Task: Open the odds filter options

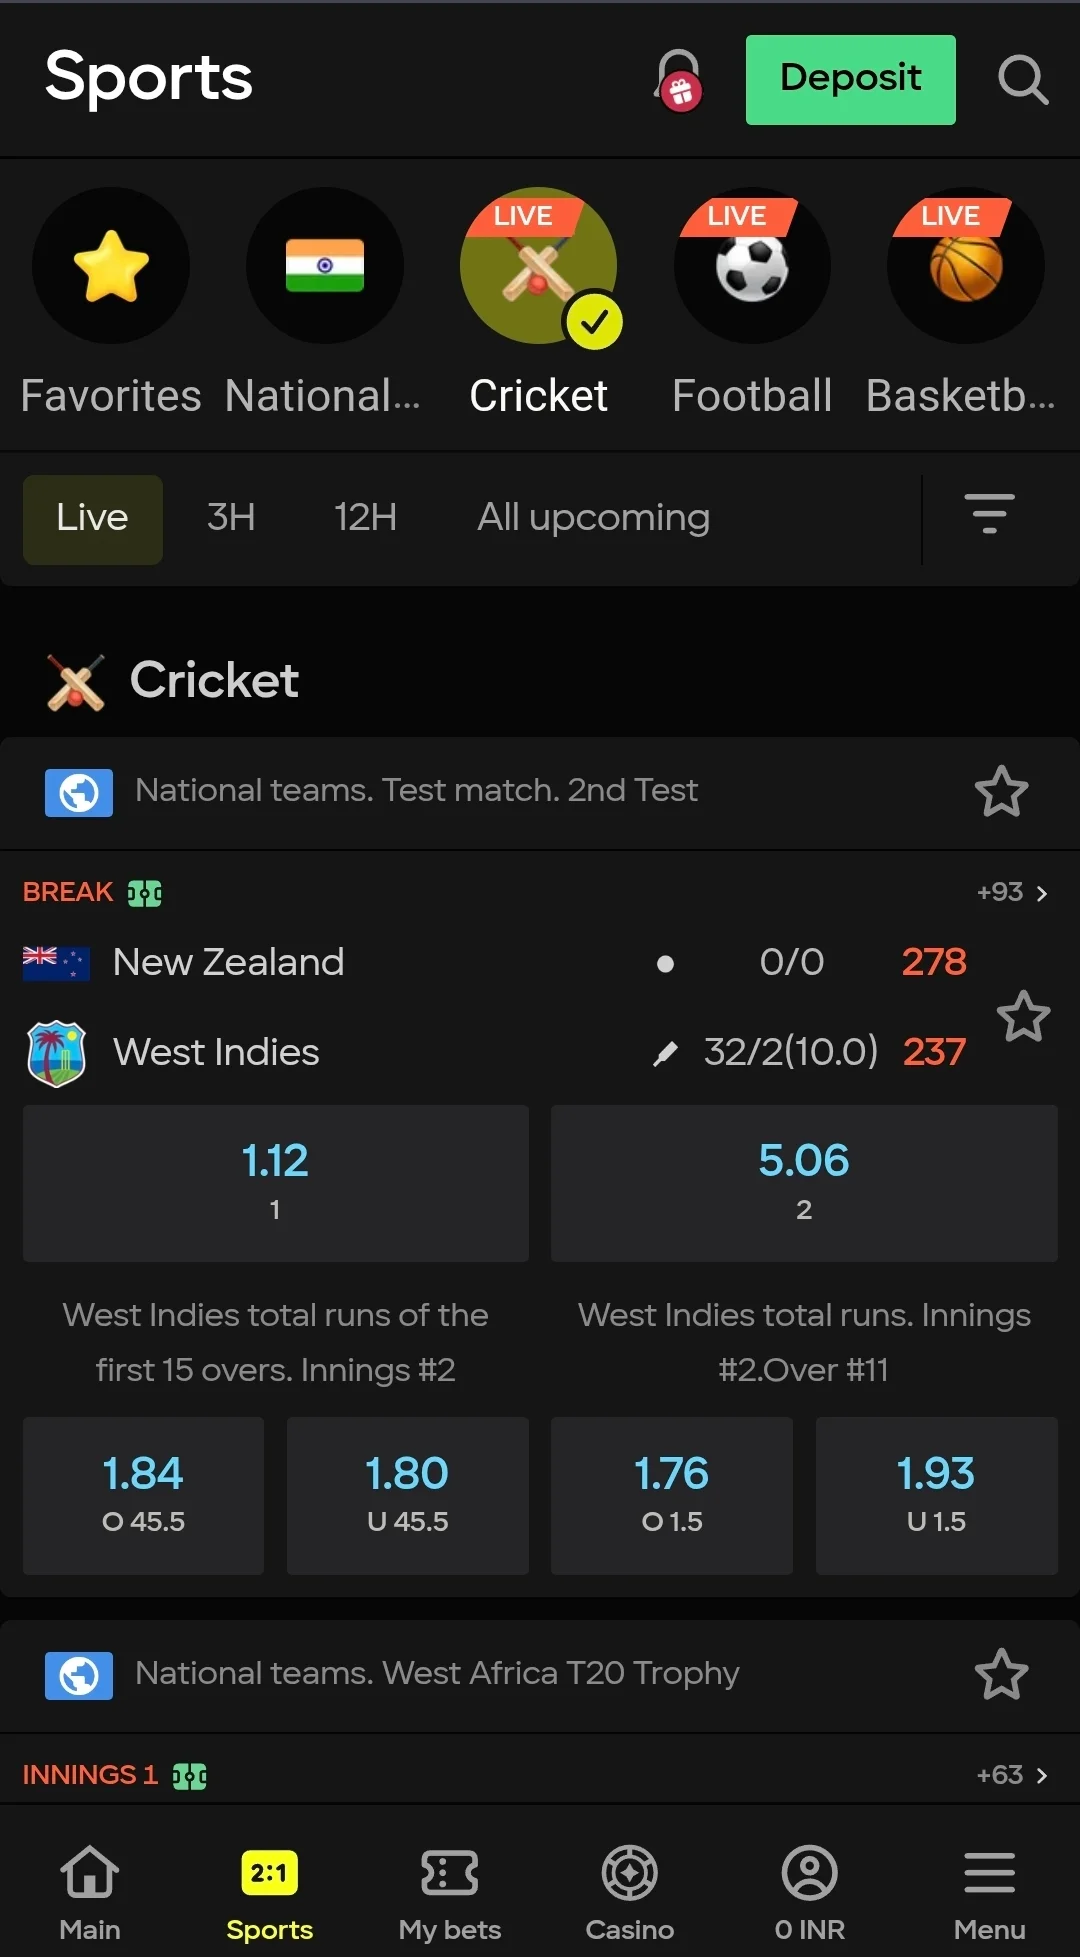Action: pos(990,517)
